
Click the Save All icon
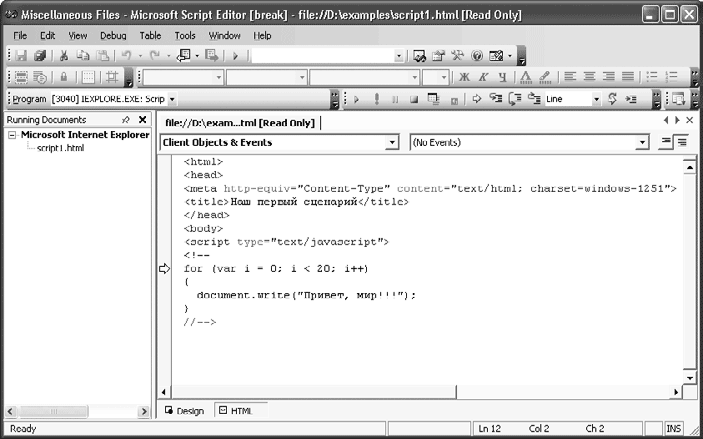[x=40, y=56]
